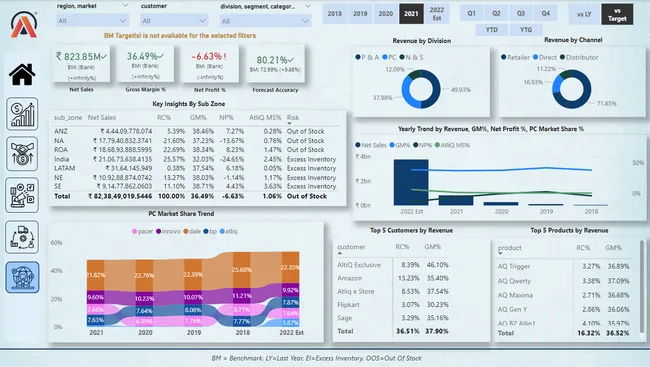
Task: Select the Flipkart customer row
Action: tap(393, 305)
